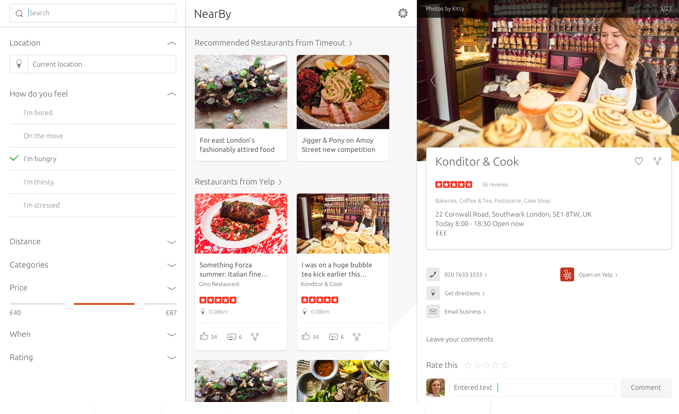Click the Comment button
Screen dimensions: 679x414
point(646,388)
